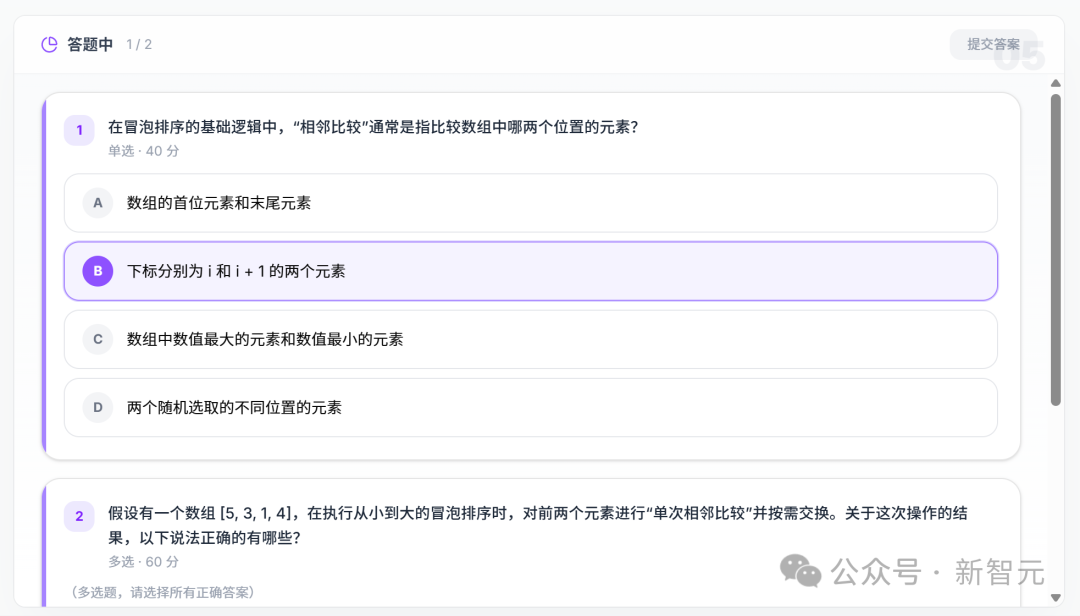Screen dimensions: 1080x616
Task: Click the letter D circle icon
Action: coord(97,407)
